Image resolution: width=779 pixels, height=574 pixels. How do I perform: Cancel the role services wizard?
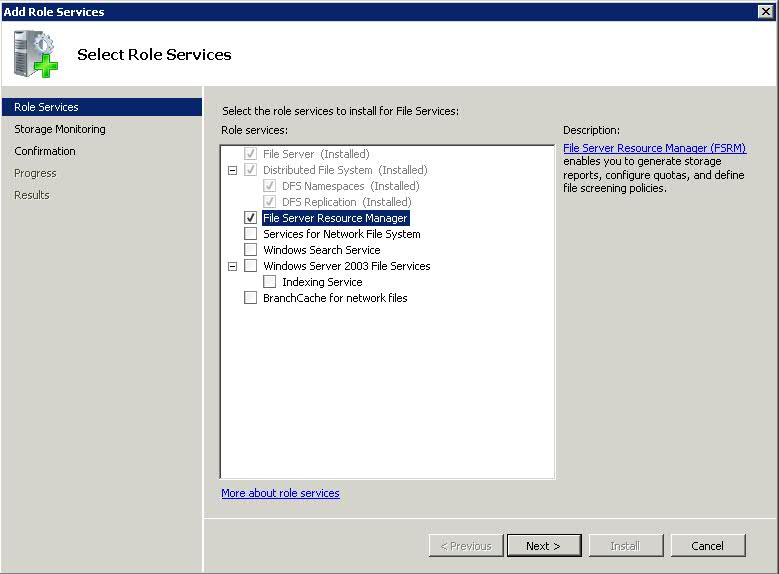coord(708,546)
